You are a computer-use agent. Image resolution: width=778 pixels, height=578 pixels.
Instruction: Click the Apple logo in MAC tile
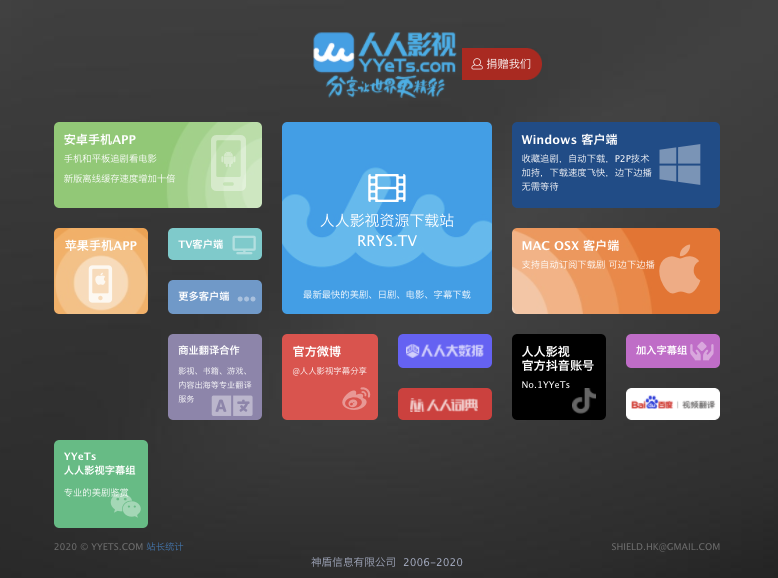pyautogui.click(x=680, y=269)
